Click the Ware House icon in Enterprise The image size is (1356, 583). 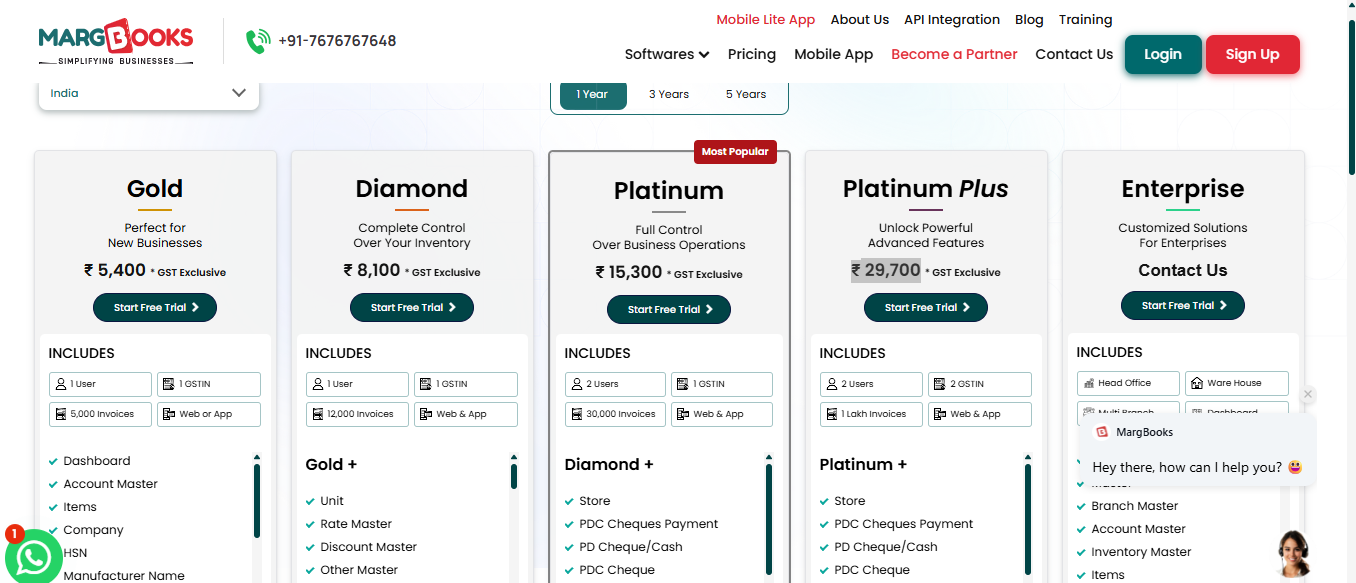click(1197, 383)
